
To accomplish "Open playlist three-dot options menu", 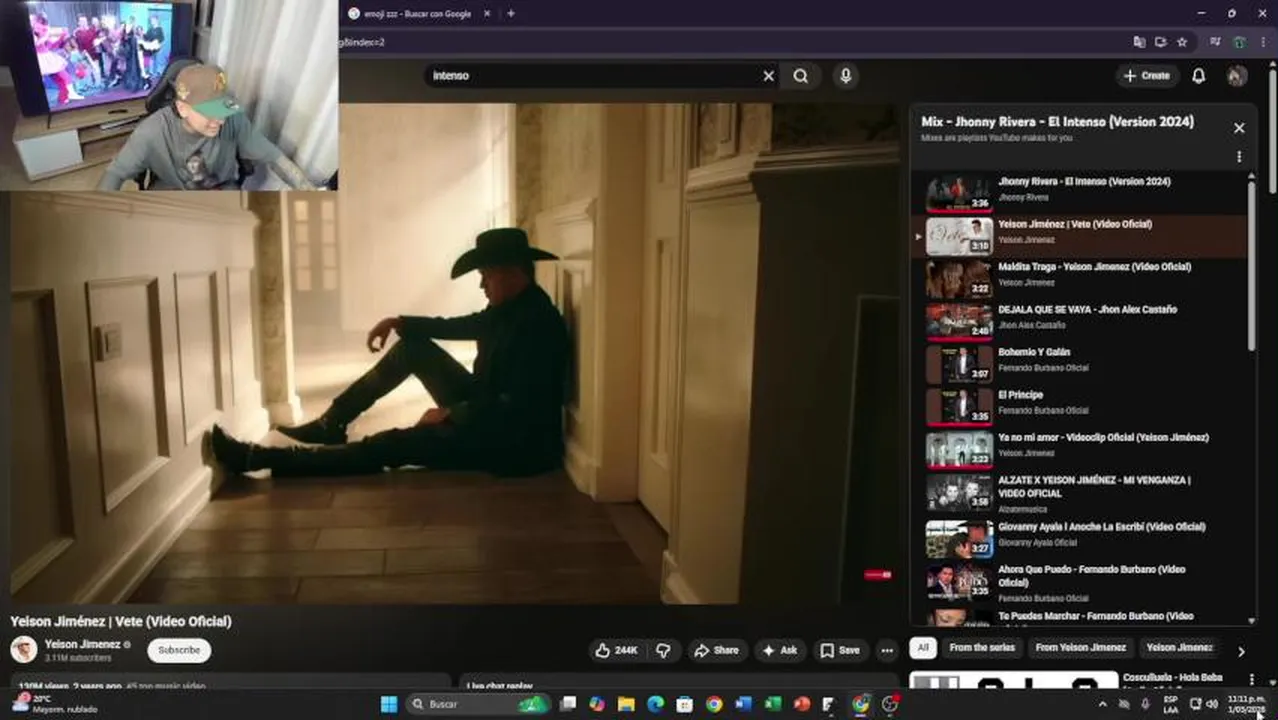I will click(x=1239, y=157).
